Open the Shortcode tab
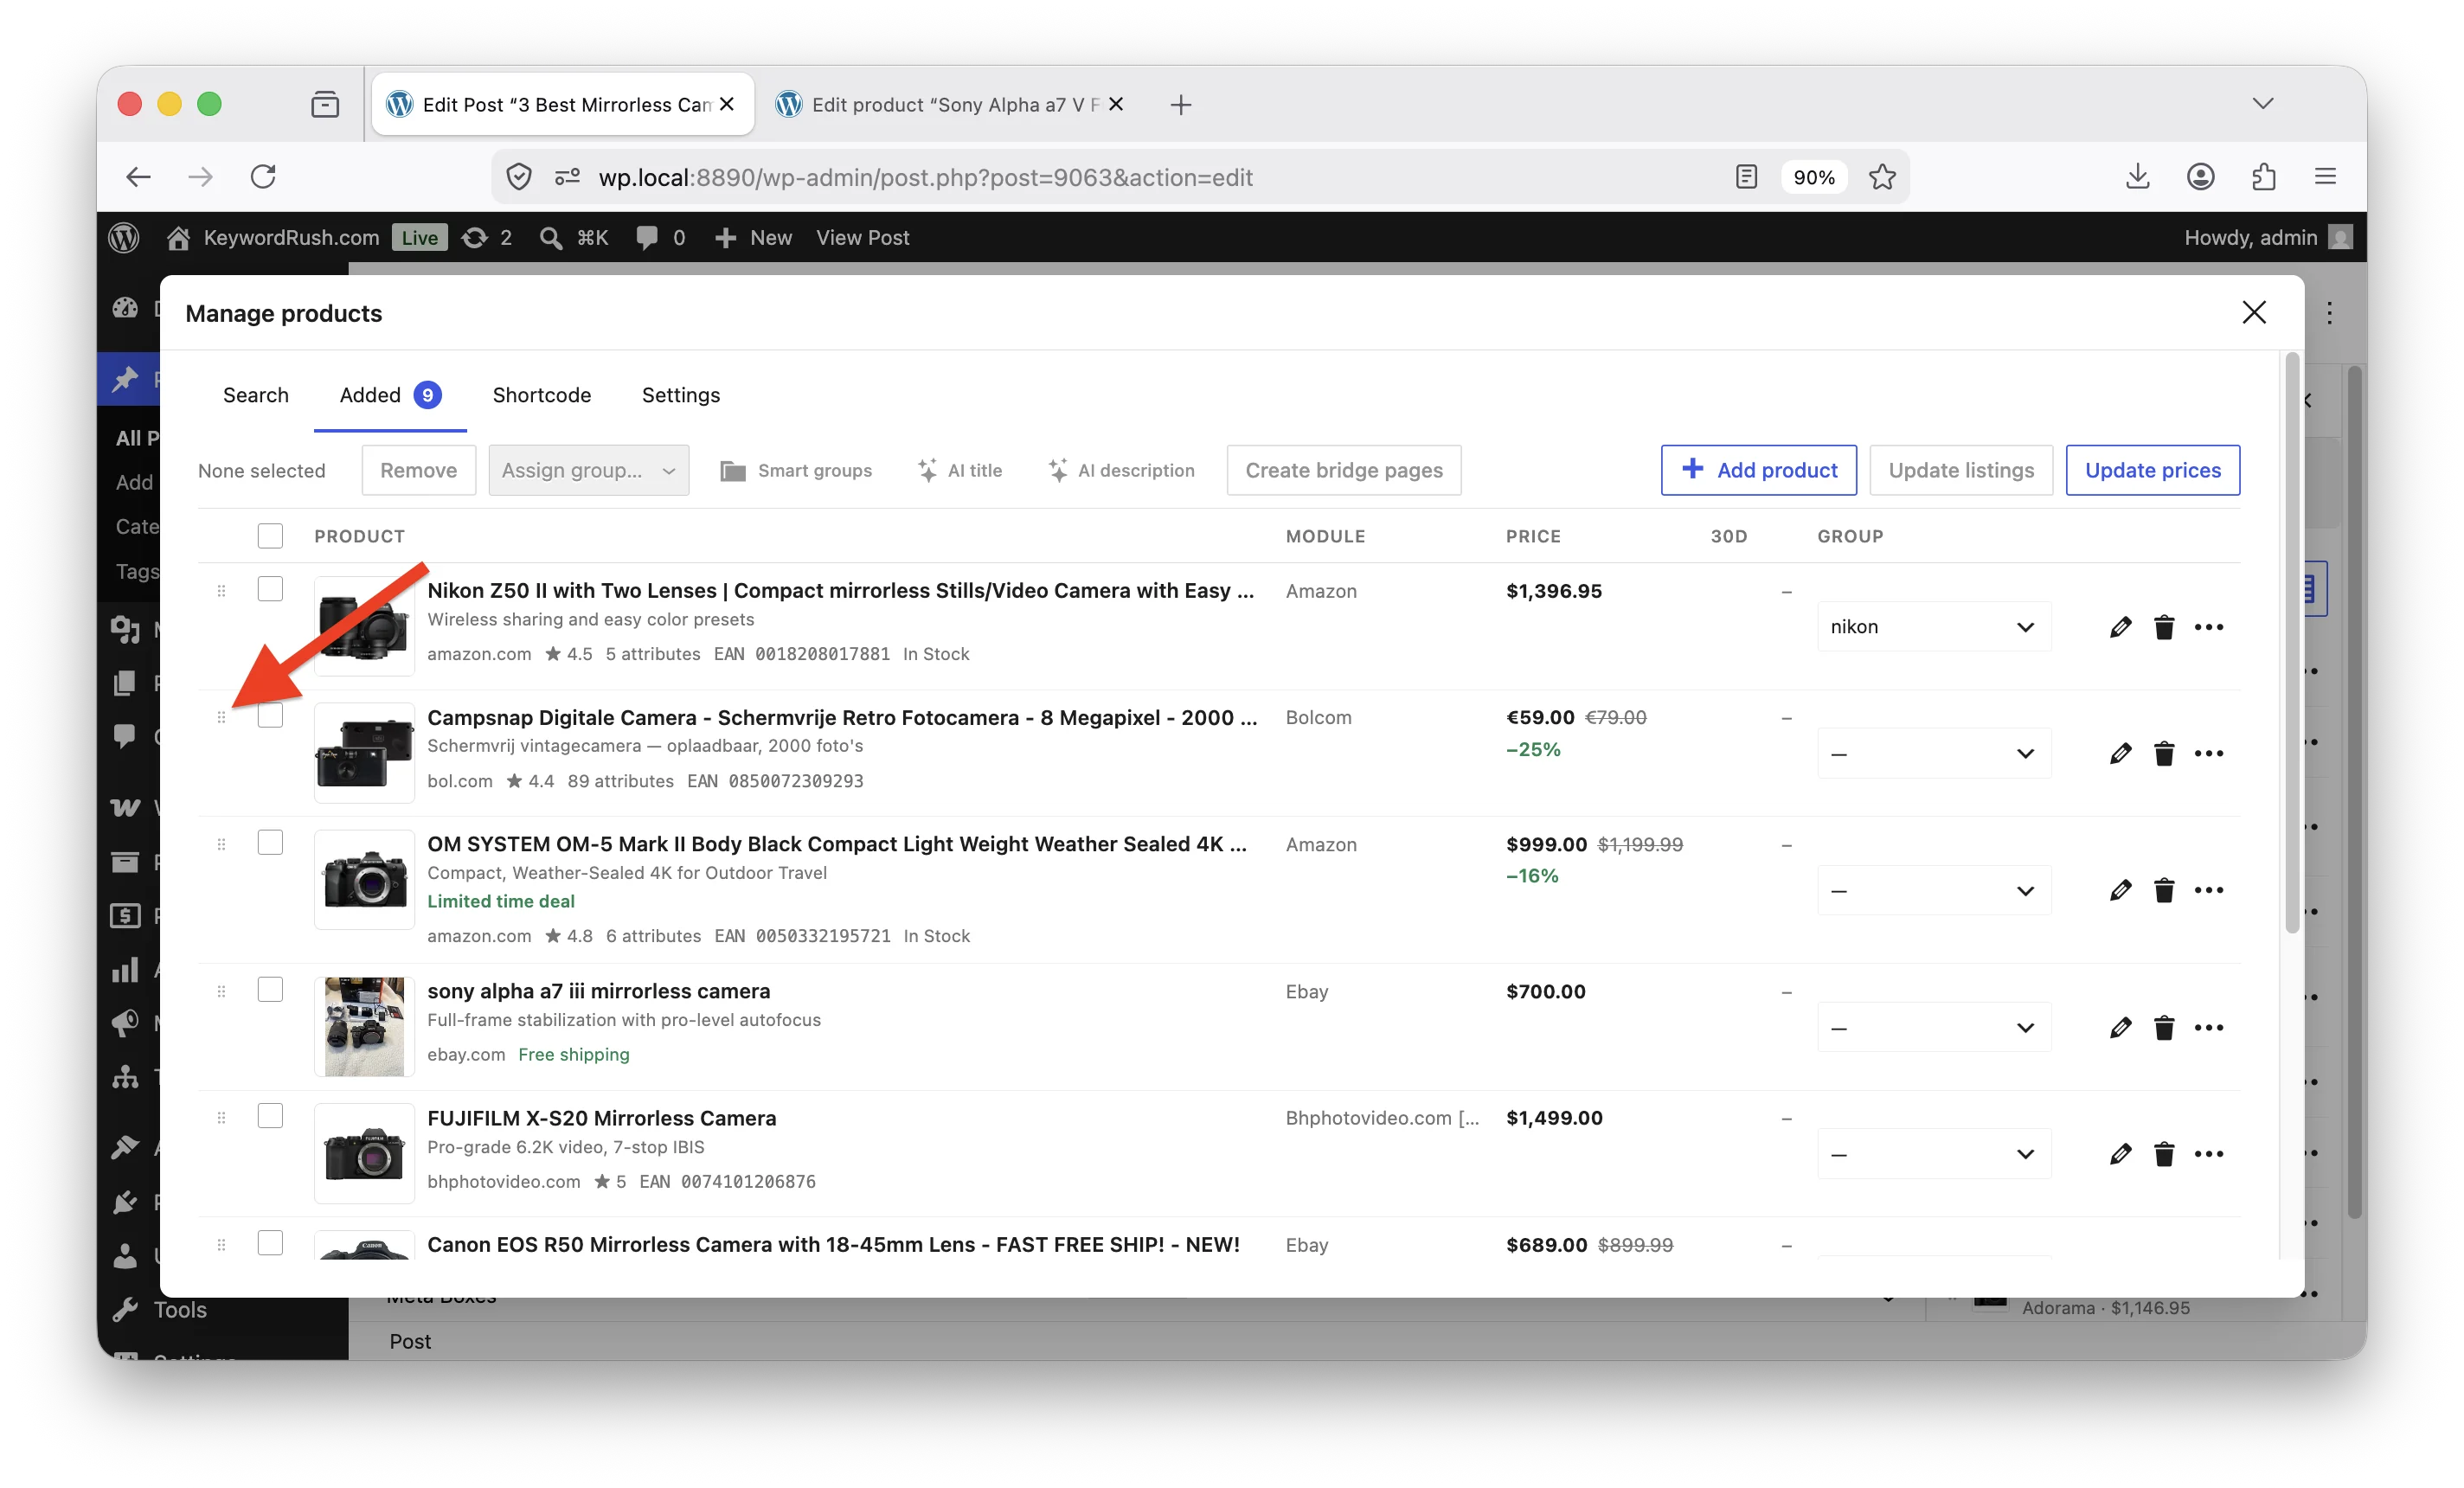The image size is (2464, 1488). point(542,395)
